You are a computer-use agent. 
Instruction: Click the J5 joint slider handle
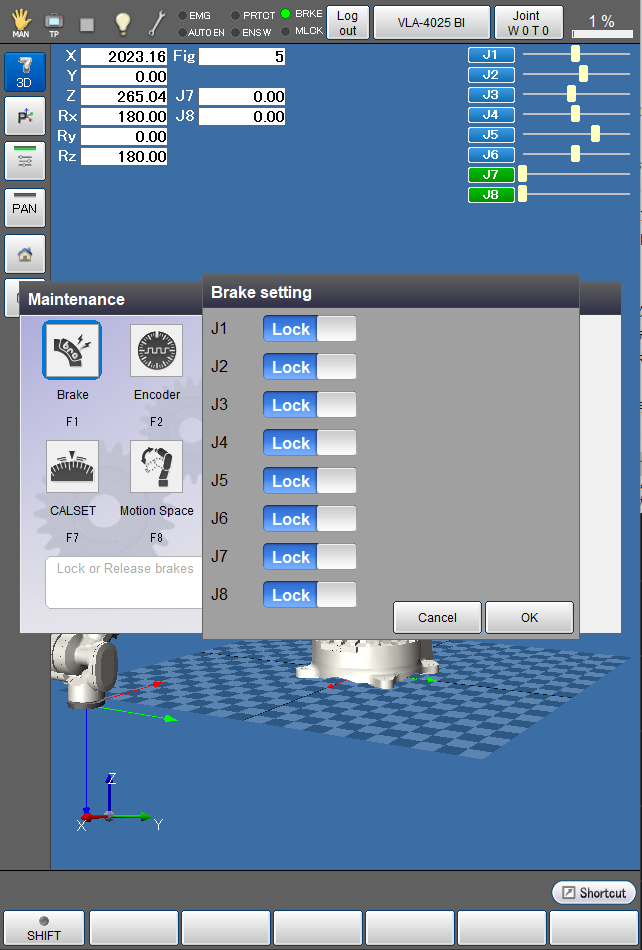pyautogui.click(x=596, y=134)
